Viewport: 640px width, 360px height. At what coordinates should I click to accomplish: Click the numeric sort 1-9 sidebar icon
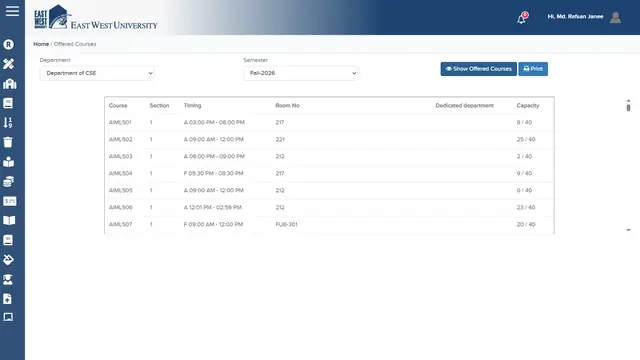click(x=8, y=122)
